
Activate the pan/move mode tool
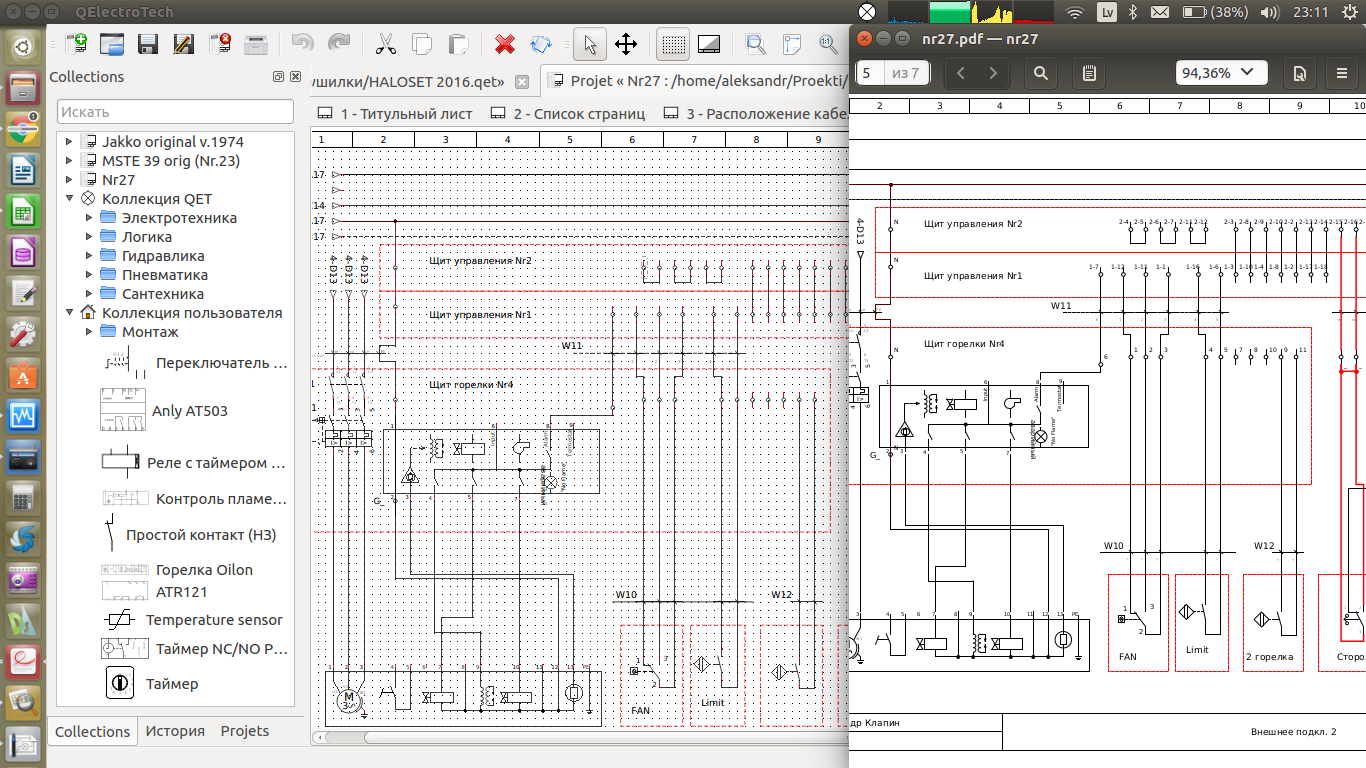click(625, 44)
